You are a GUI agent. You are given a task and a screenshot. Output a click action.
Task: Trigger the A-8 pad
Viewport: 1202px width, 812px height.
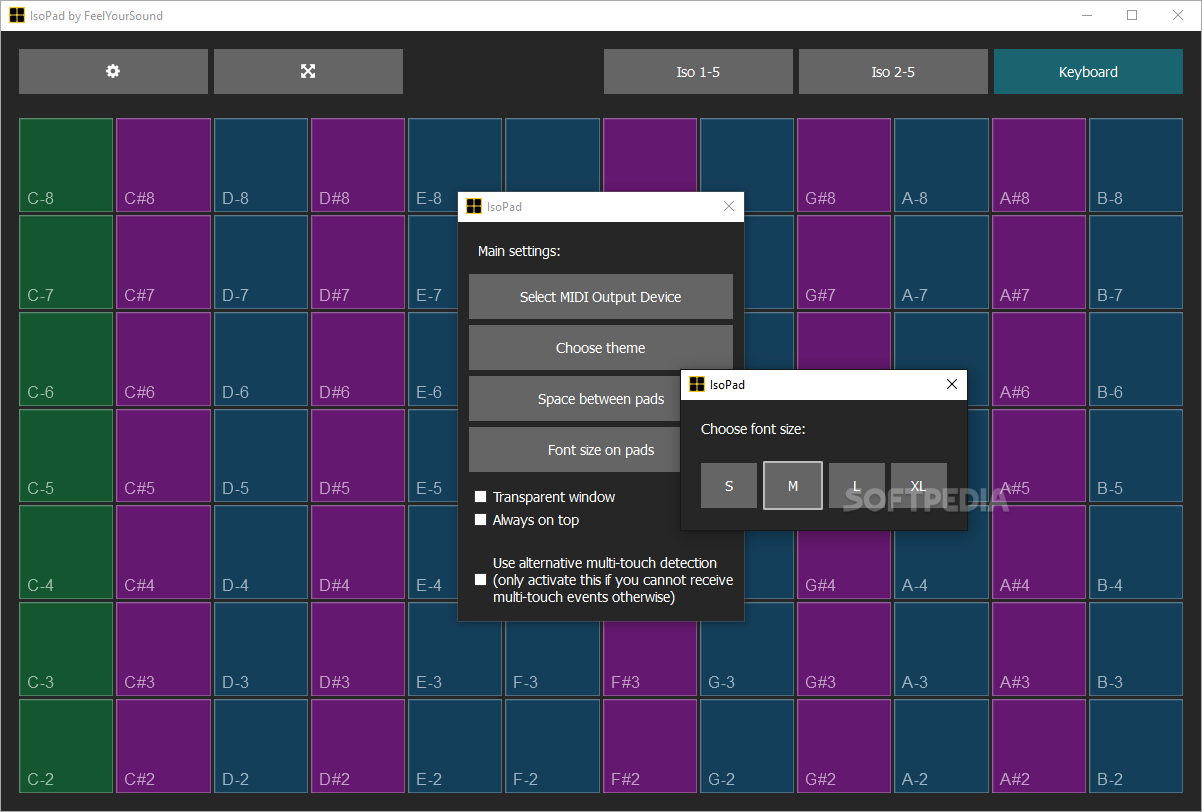(941, 165)
